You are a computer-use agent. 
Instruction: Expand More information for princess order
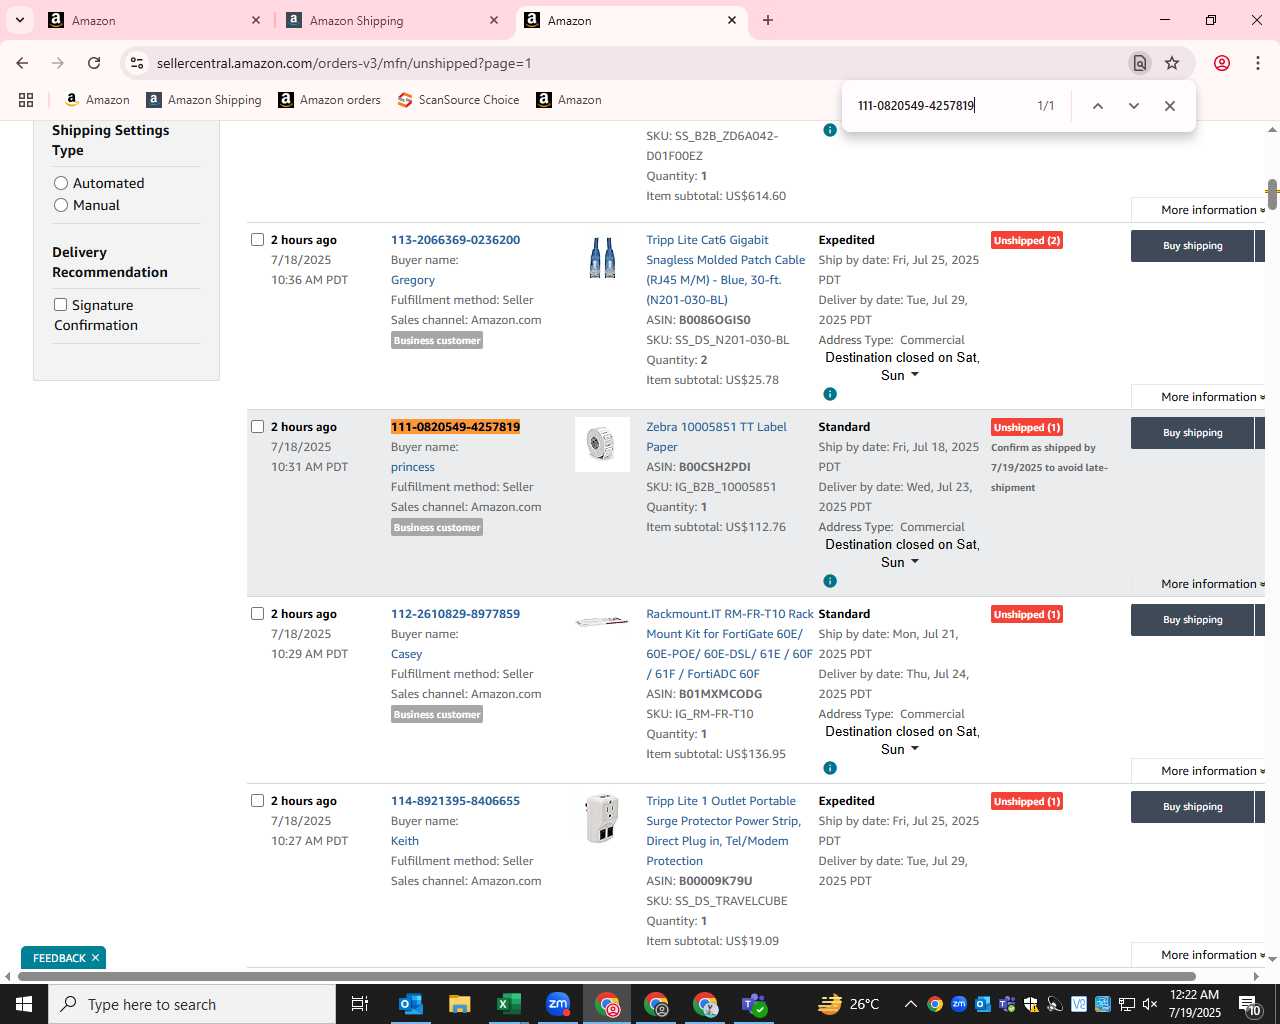click(1212, 584)
